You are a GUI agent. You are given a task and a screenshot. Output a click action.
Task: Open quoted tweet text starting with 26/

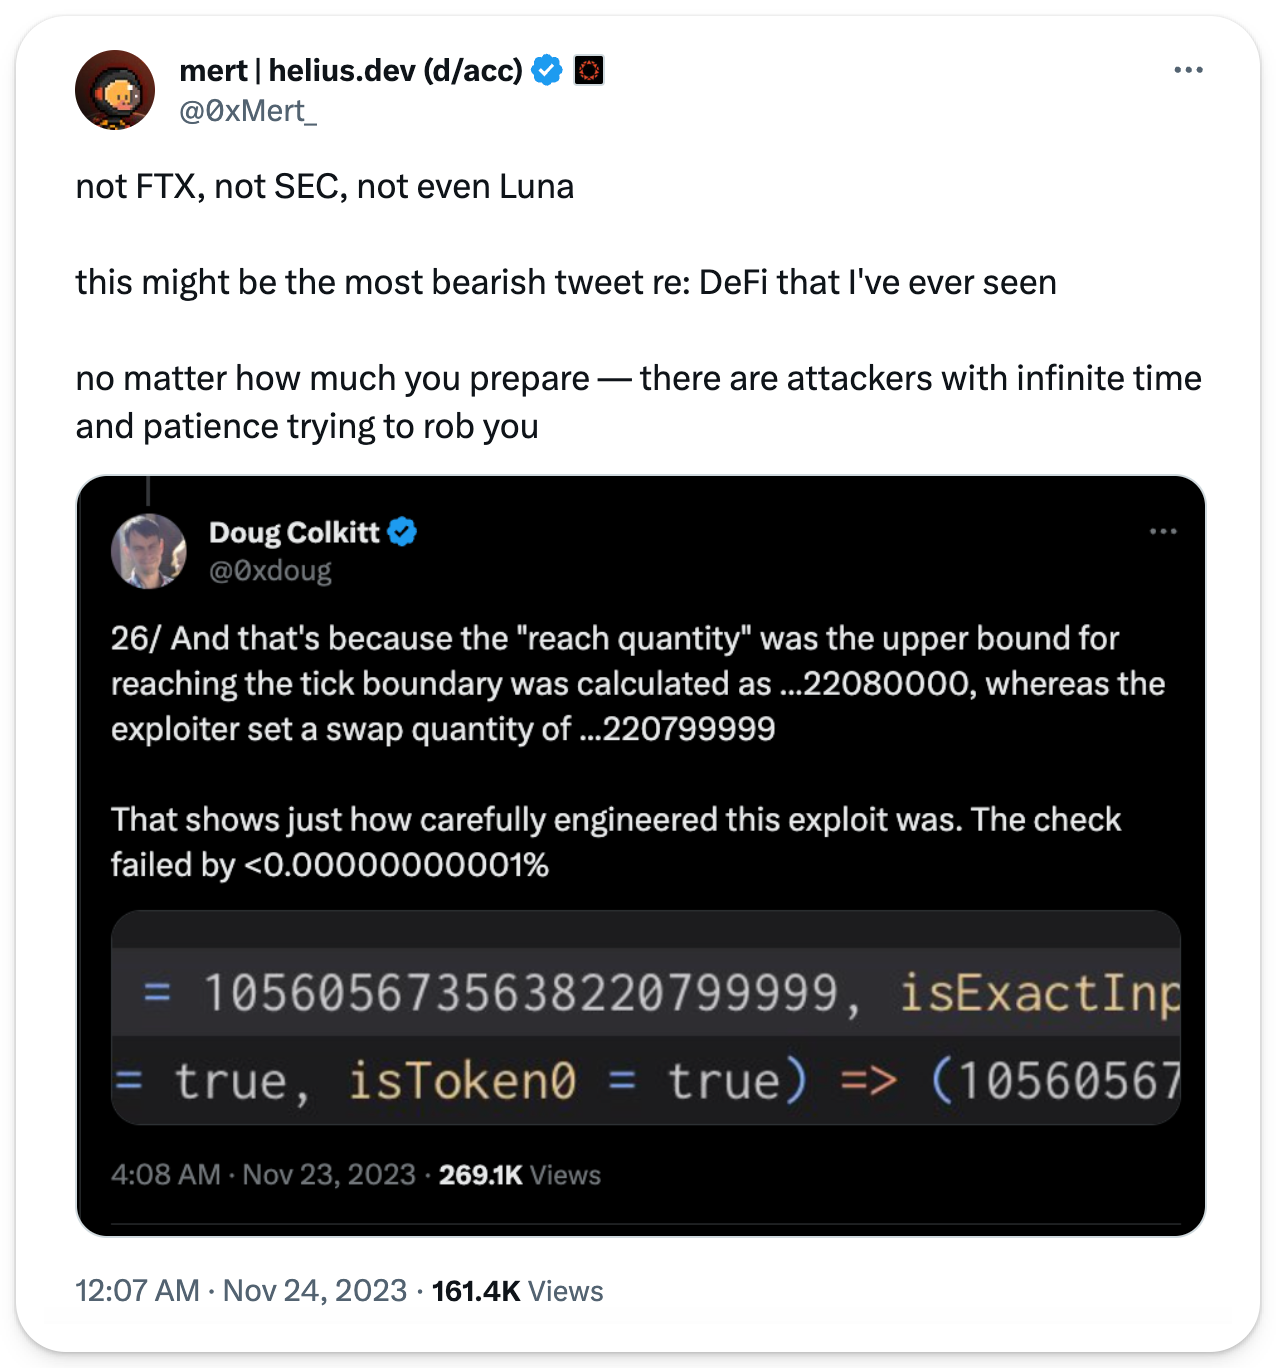(x=637, y=683)
